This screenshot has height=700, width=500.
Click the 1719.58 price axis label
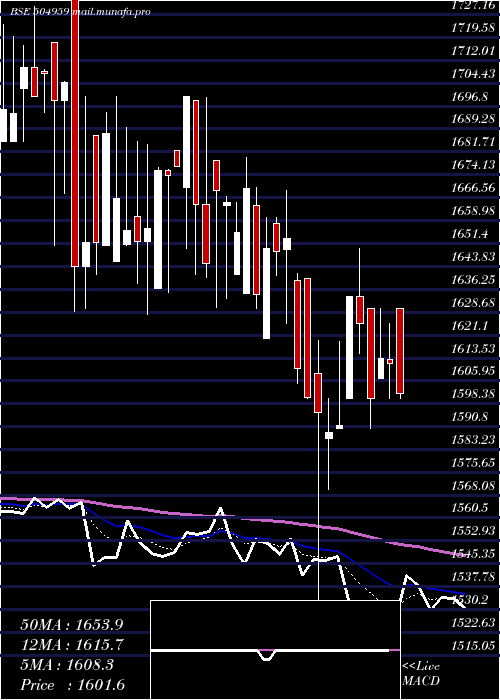[x=473, y=28]
